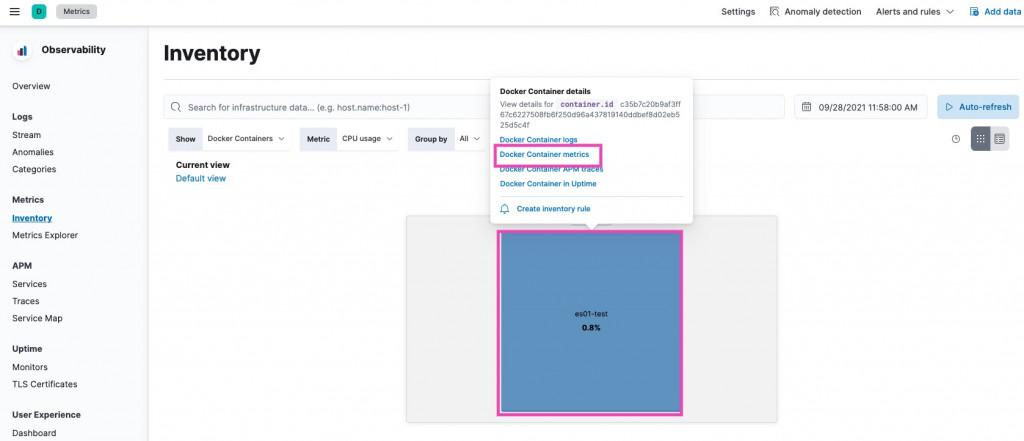Click the Add data icon

point(974,11)
